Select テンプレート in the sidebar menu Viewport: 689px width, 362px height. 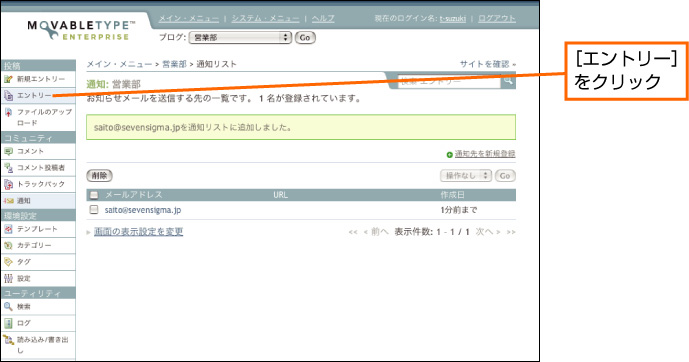(x=38, y=229)
